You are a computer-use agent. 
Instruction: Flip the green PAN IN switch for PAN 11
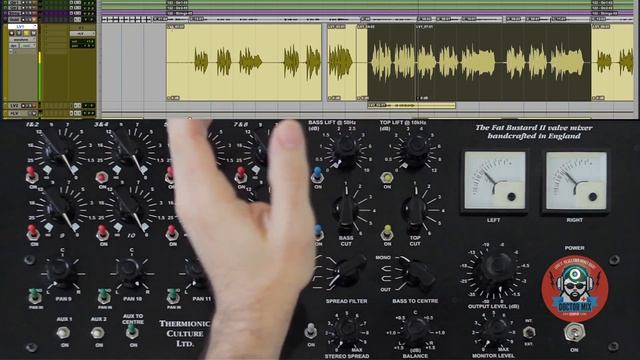[173, 296]
